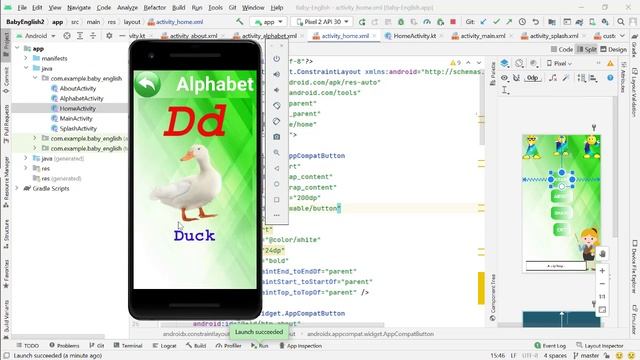Set default margins 0dp field

point(533,78)
